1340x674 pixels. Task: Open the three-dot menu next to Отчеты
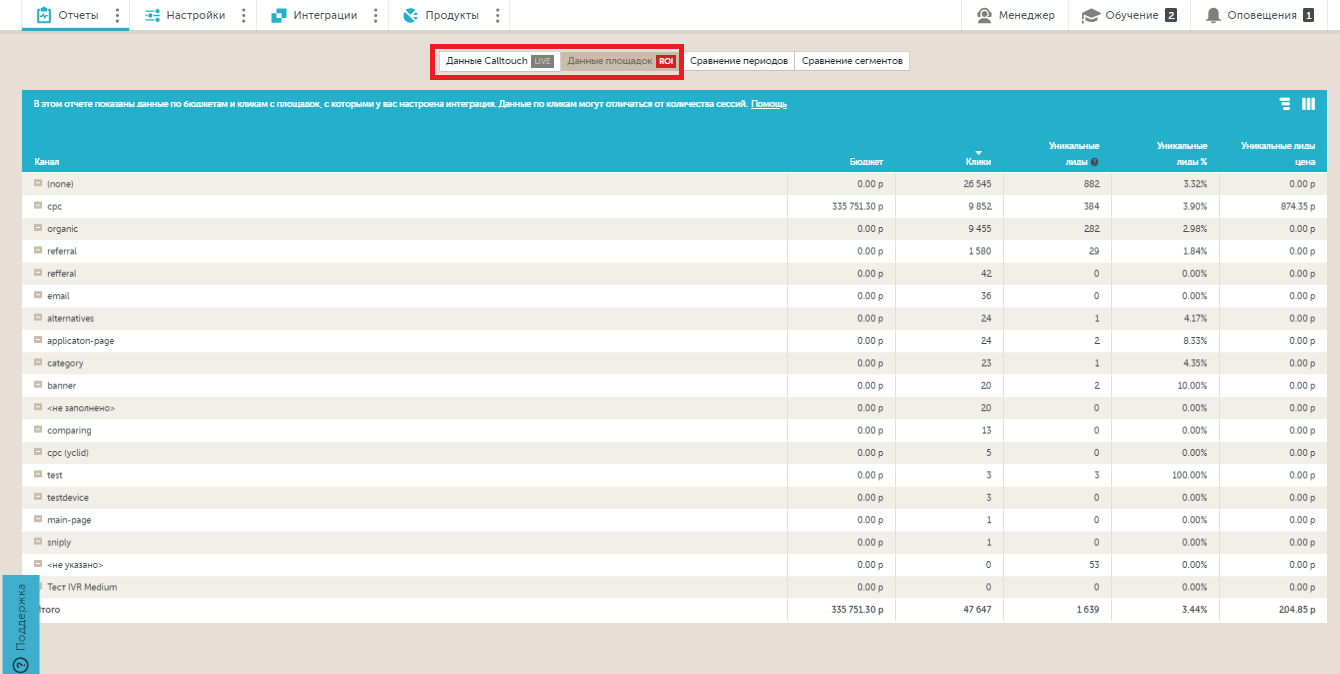[117, 15]
